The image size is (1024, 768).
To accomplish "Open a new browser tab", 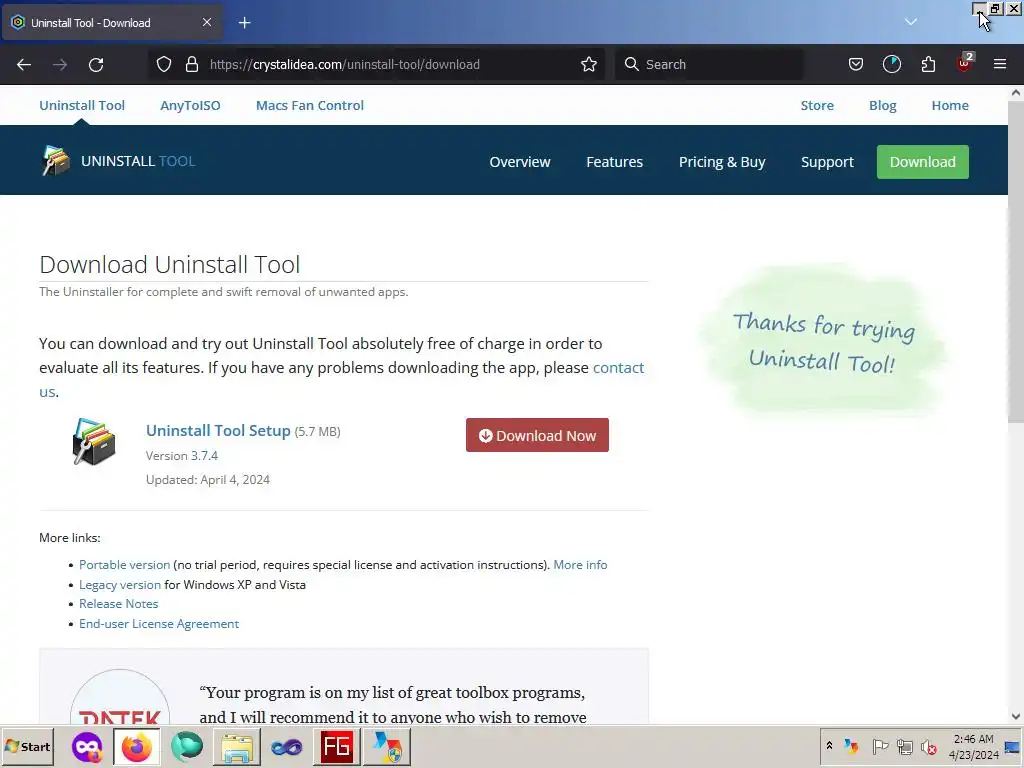I will pyautogui.click(x=244, y=23).
